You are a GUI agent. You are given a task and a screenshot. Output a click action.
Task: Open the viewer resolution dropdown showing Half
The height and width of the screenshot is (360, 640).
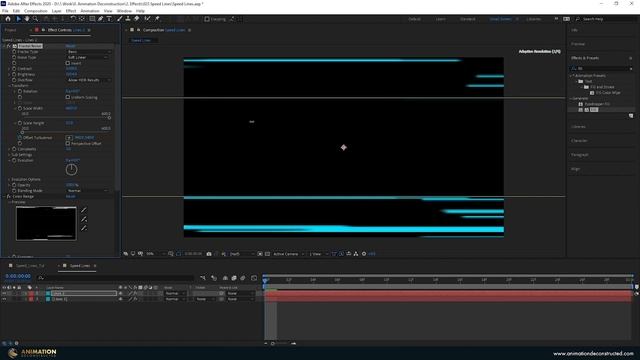point(242,254)
